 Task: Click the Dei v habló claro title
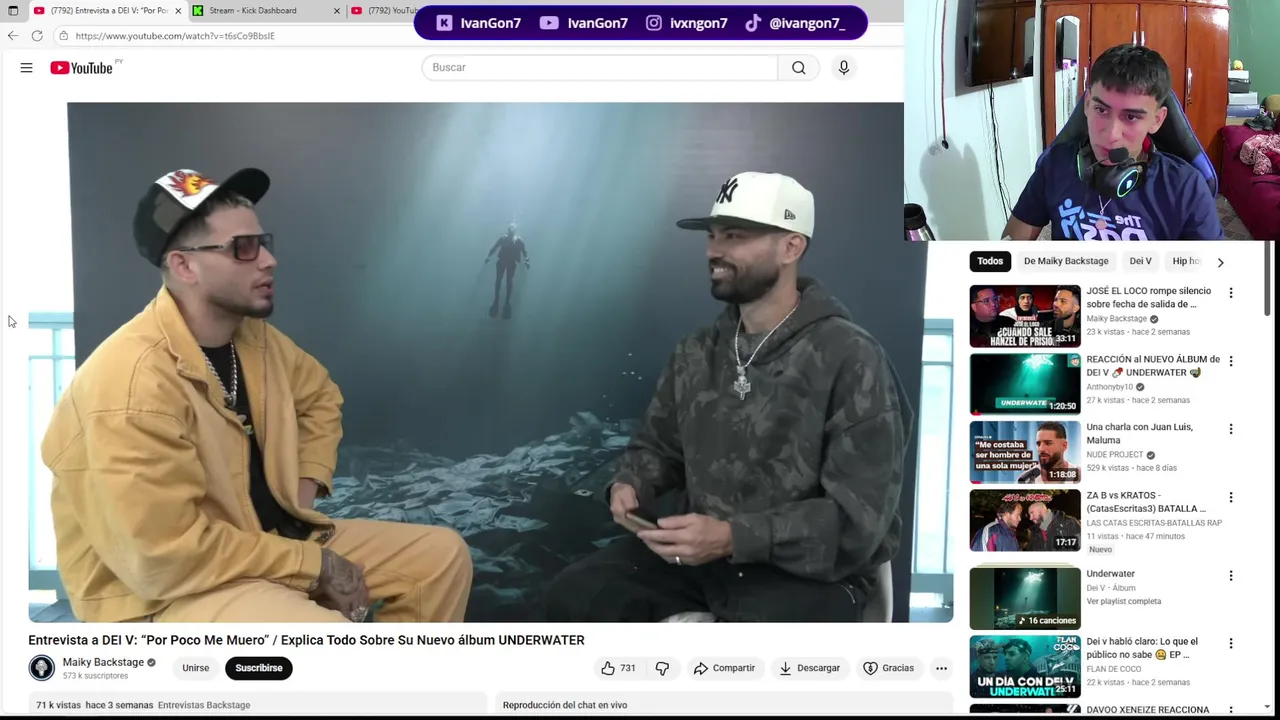[1142, 648]
